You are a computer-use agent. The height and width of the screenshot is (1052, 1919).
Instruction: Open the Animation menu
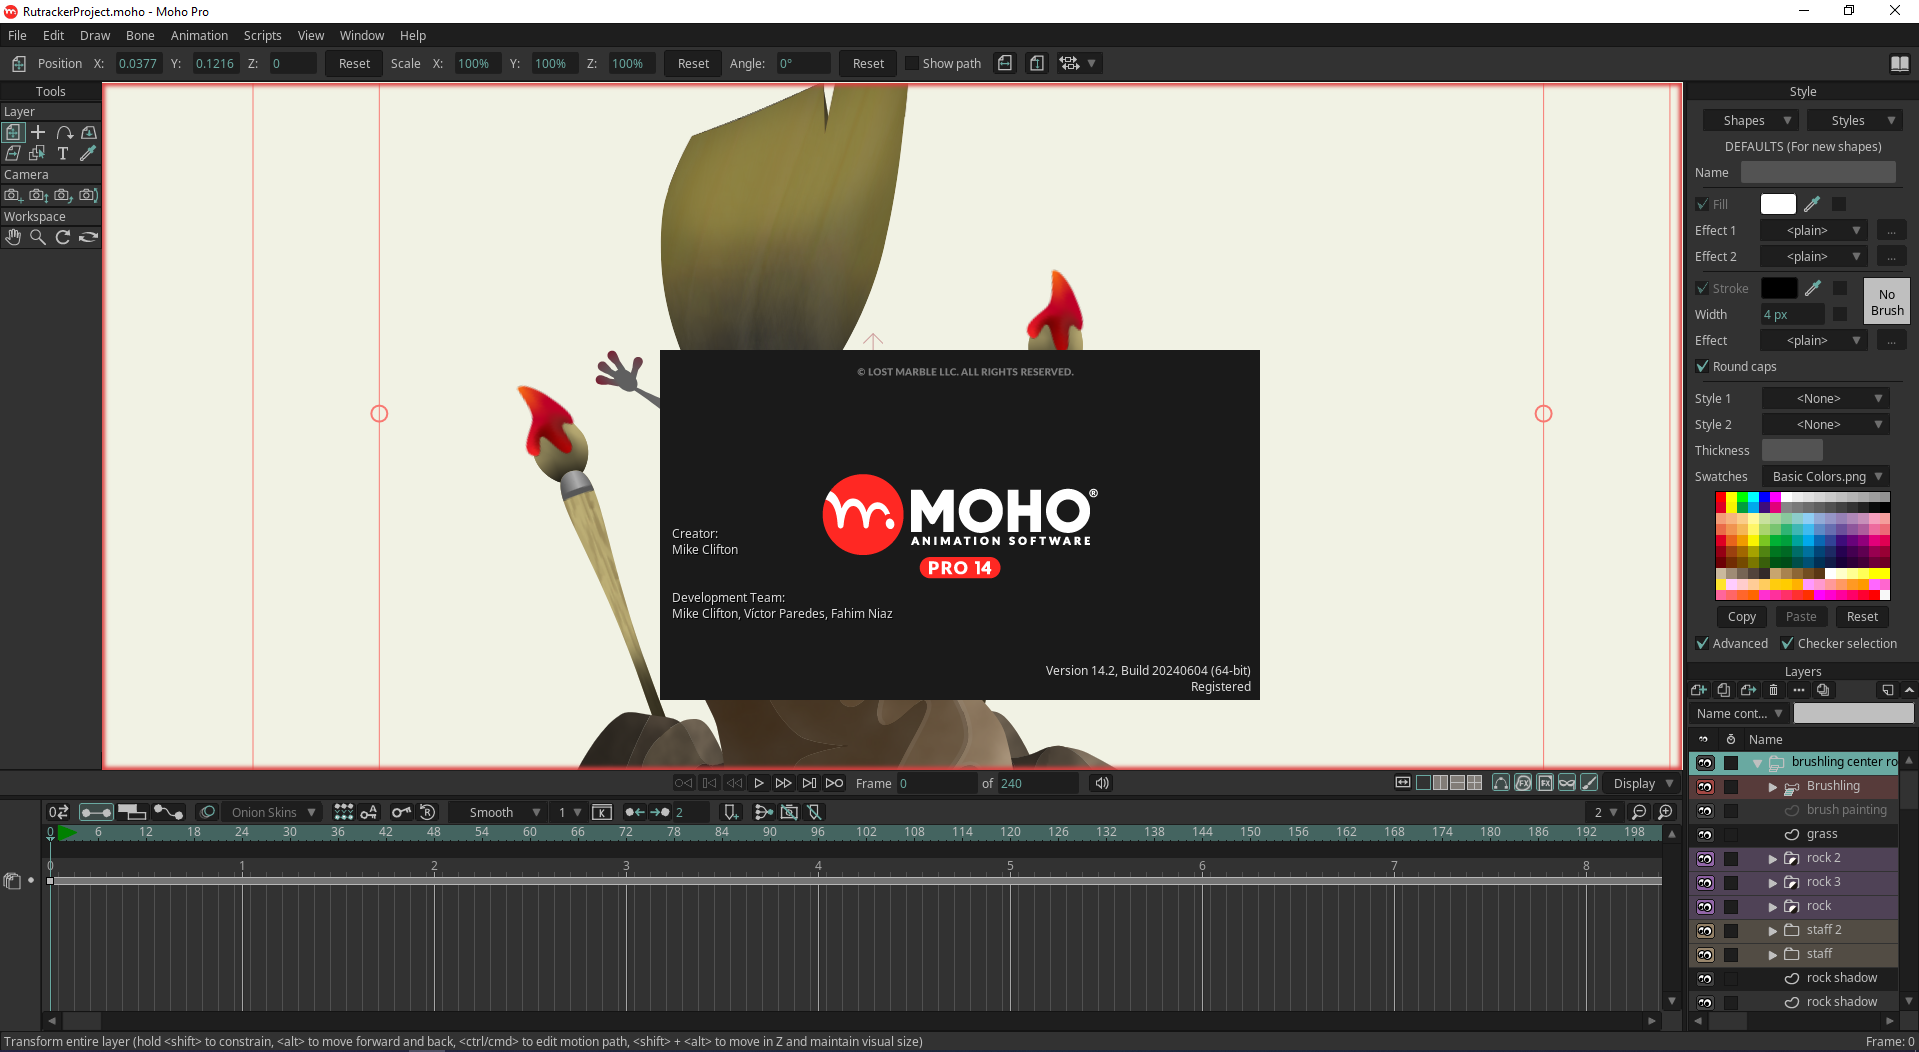coord(199,35)
